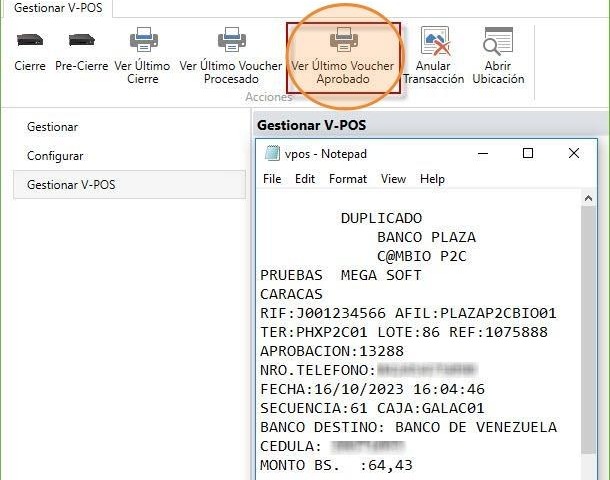Click the FECHA:16/10/2023 16:04:46 line

click(372, 390)
